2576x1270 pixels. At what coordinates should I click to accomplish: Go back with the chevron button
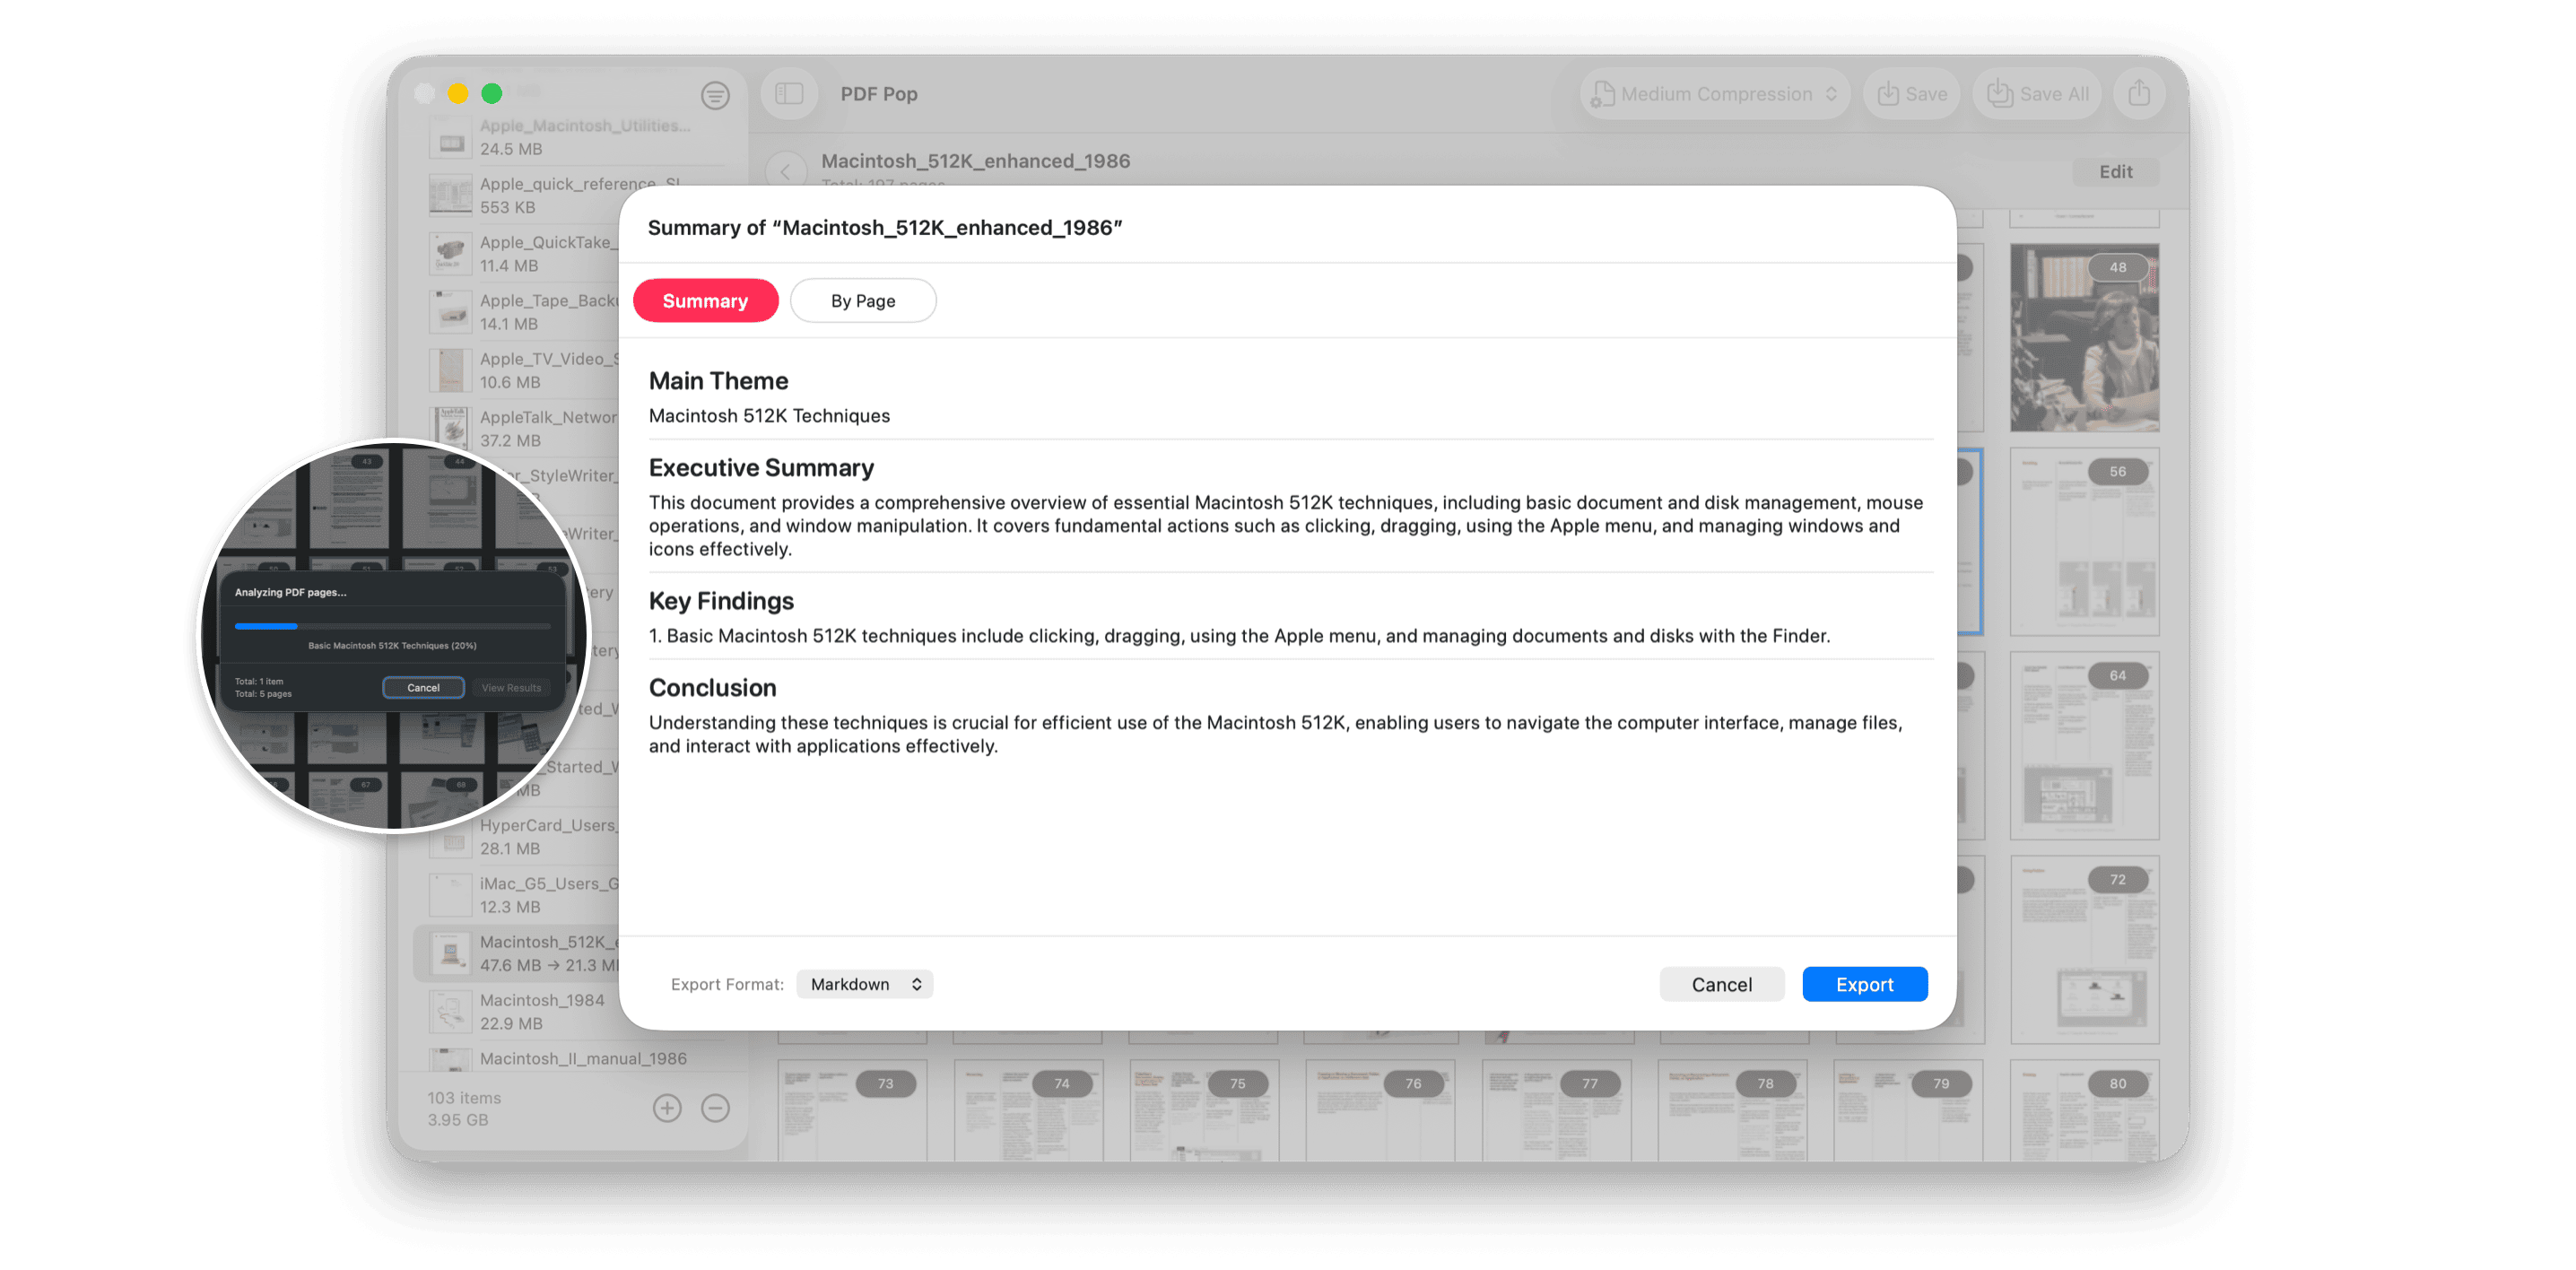tap(786, 171)
